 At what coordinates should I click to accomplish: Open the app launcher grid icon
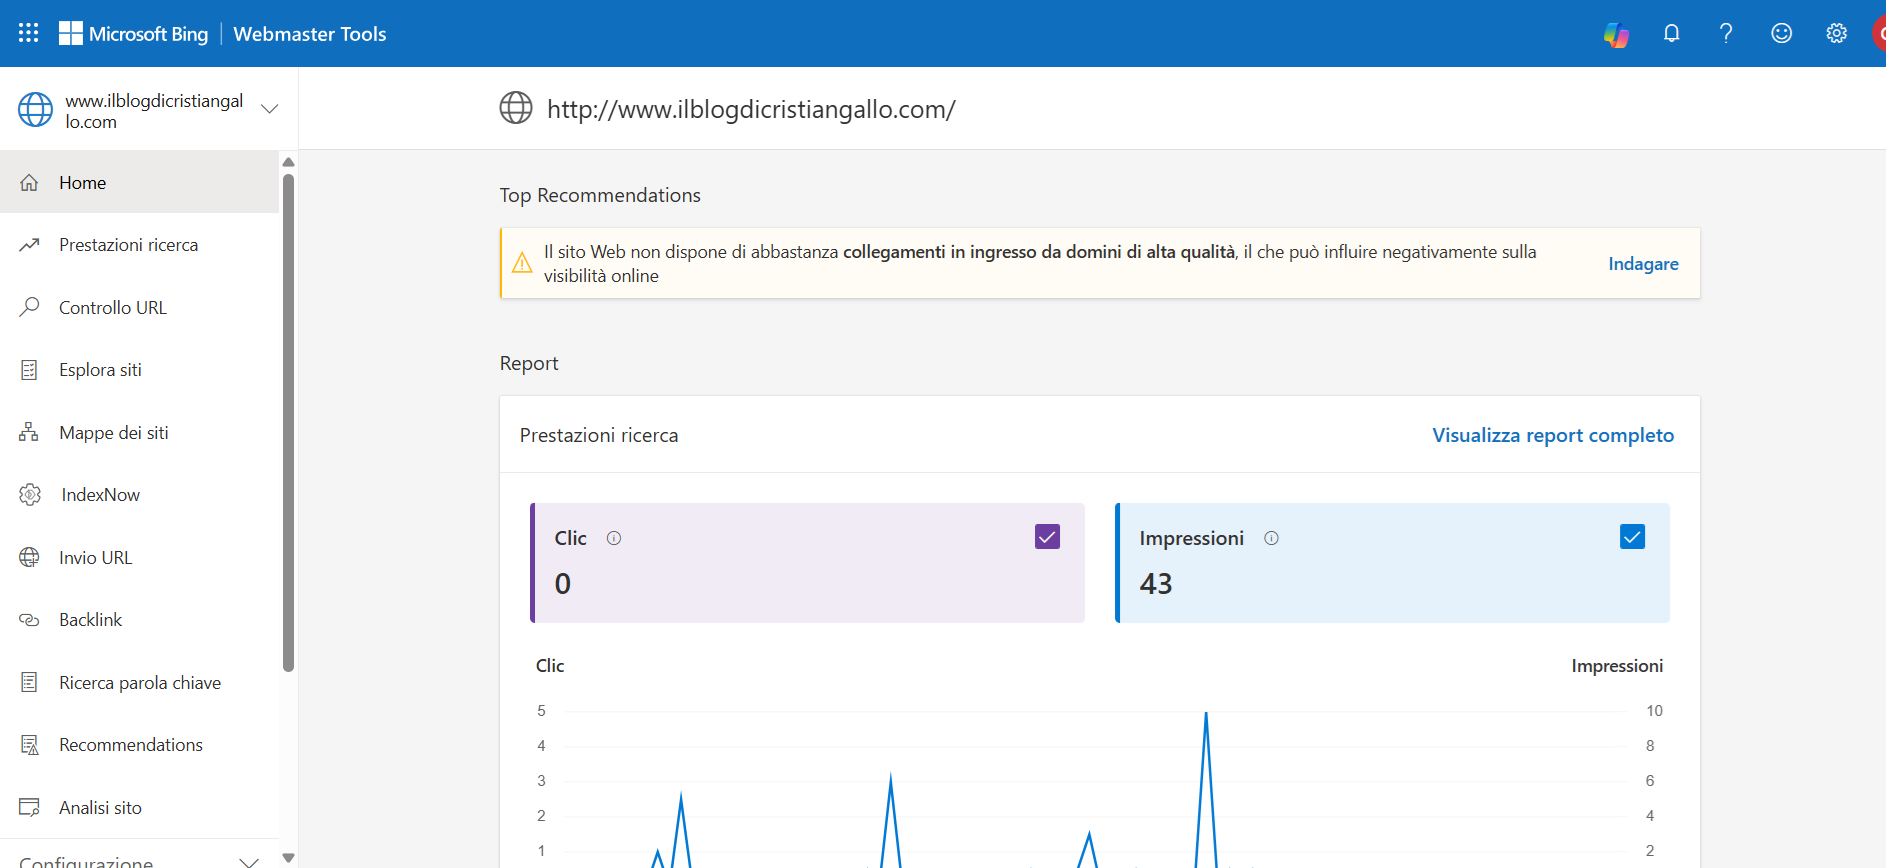[x=28, y=33]
